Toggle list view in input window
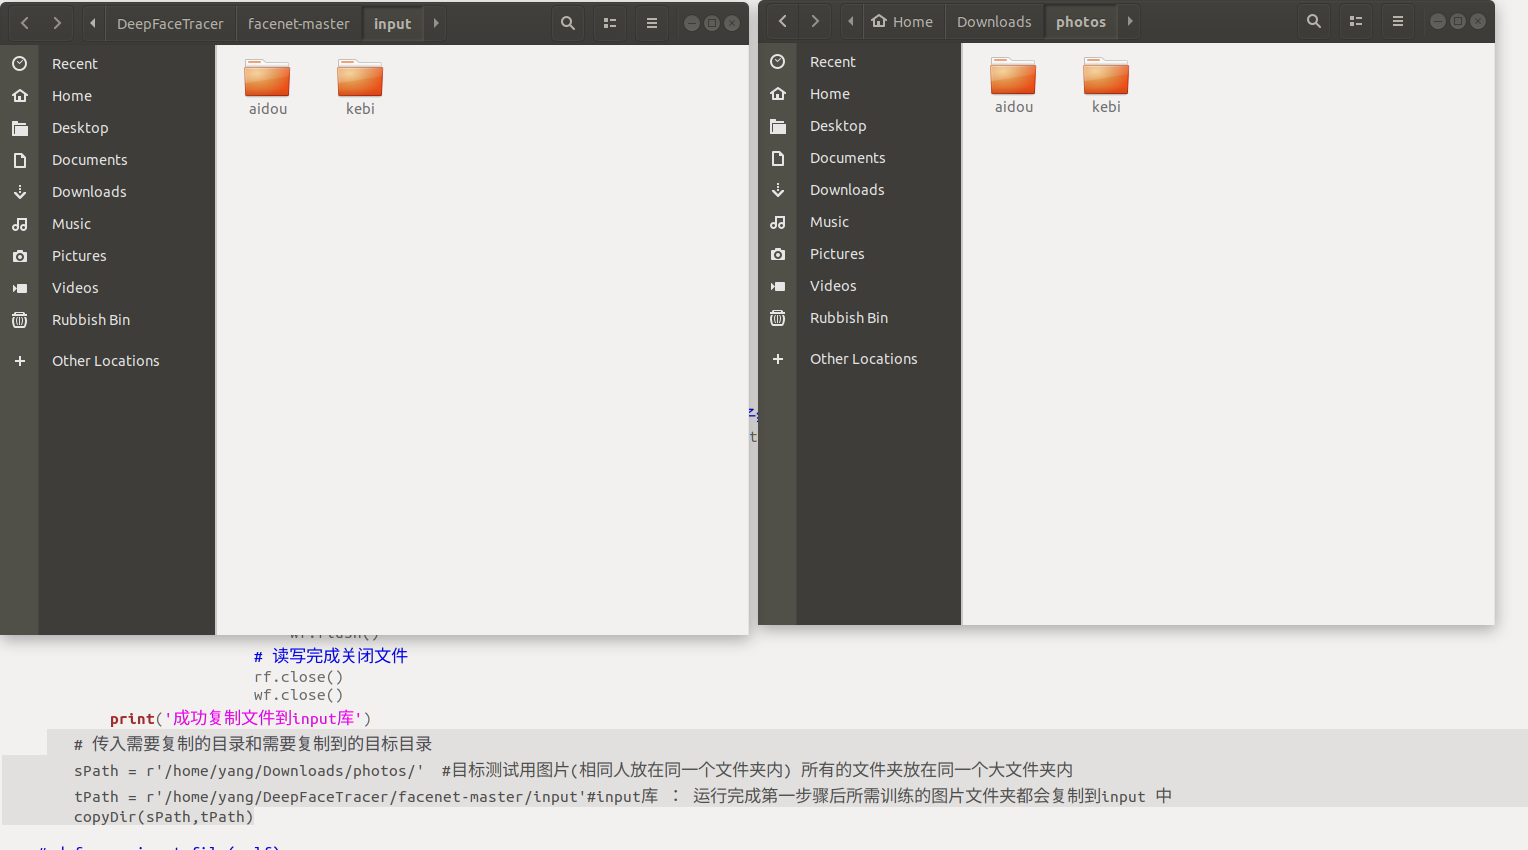1528x850 pixels. (610, 23)
